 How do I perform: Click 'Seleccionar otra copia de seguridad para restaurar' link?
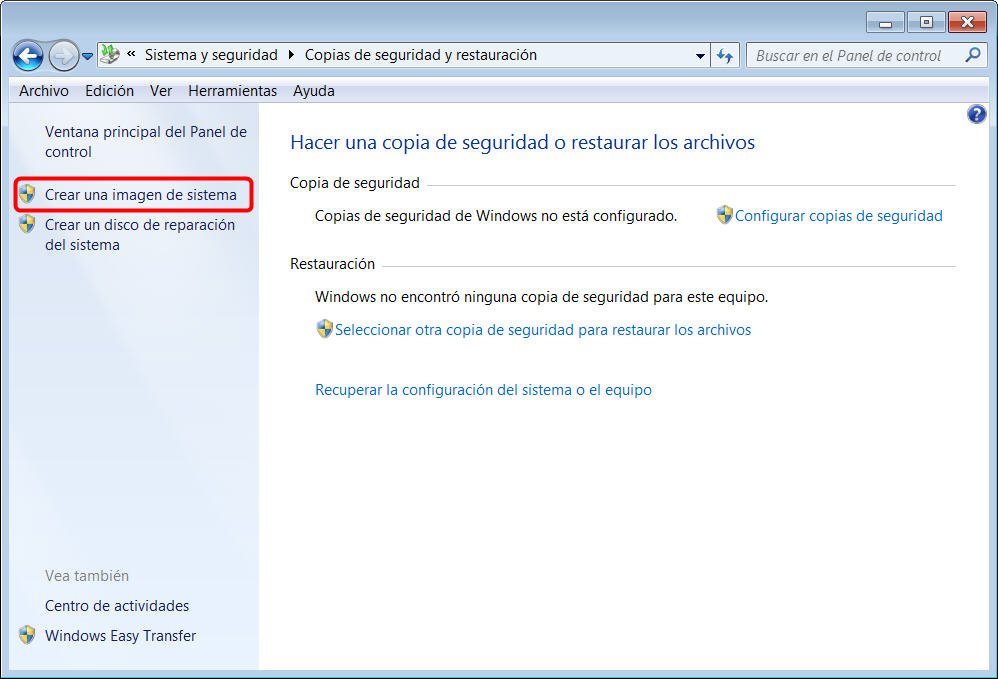(x=543, y=330)
